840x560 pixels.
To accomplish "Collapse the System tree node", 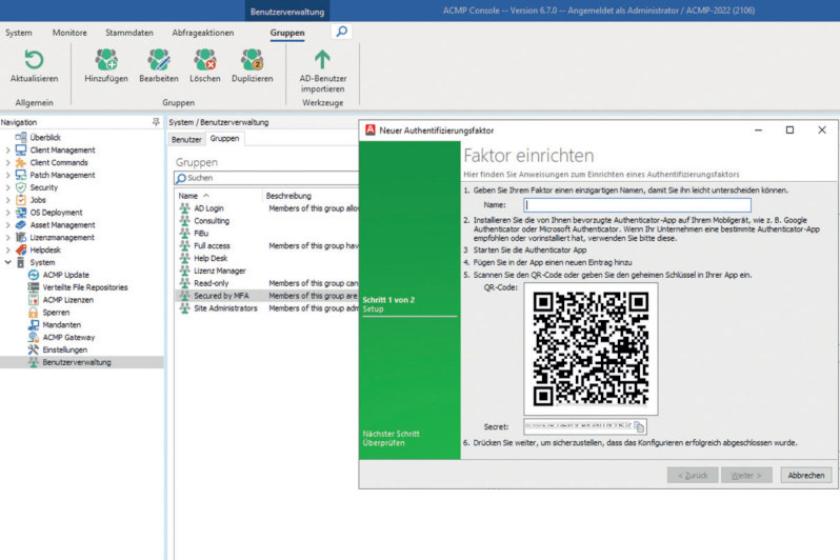I will tap(8, 262).
